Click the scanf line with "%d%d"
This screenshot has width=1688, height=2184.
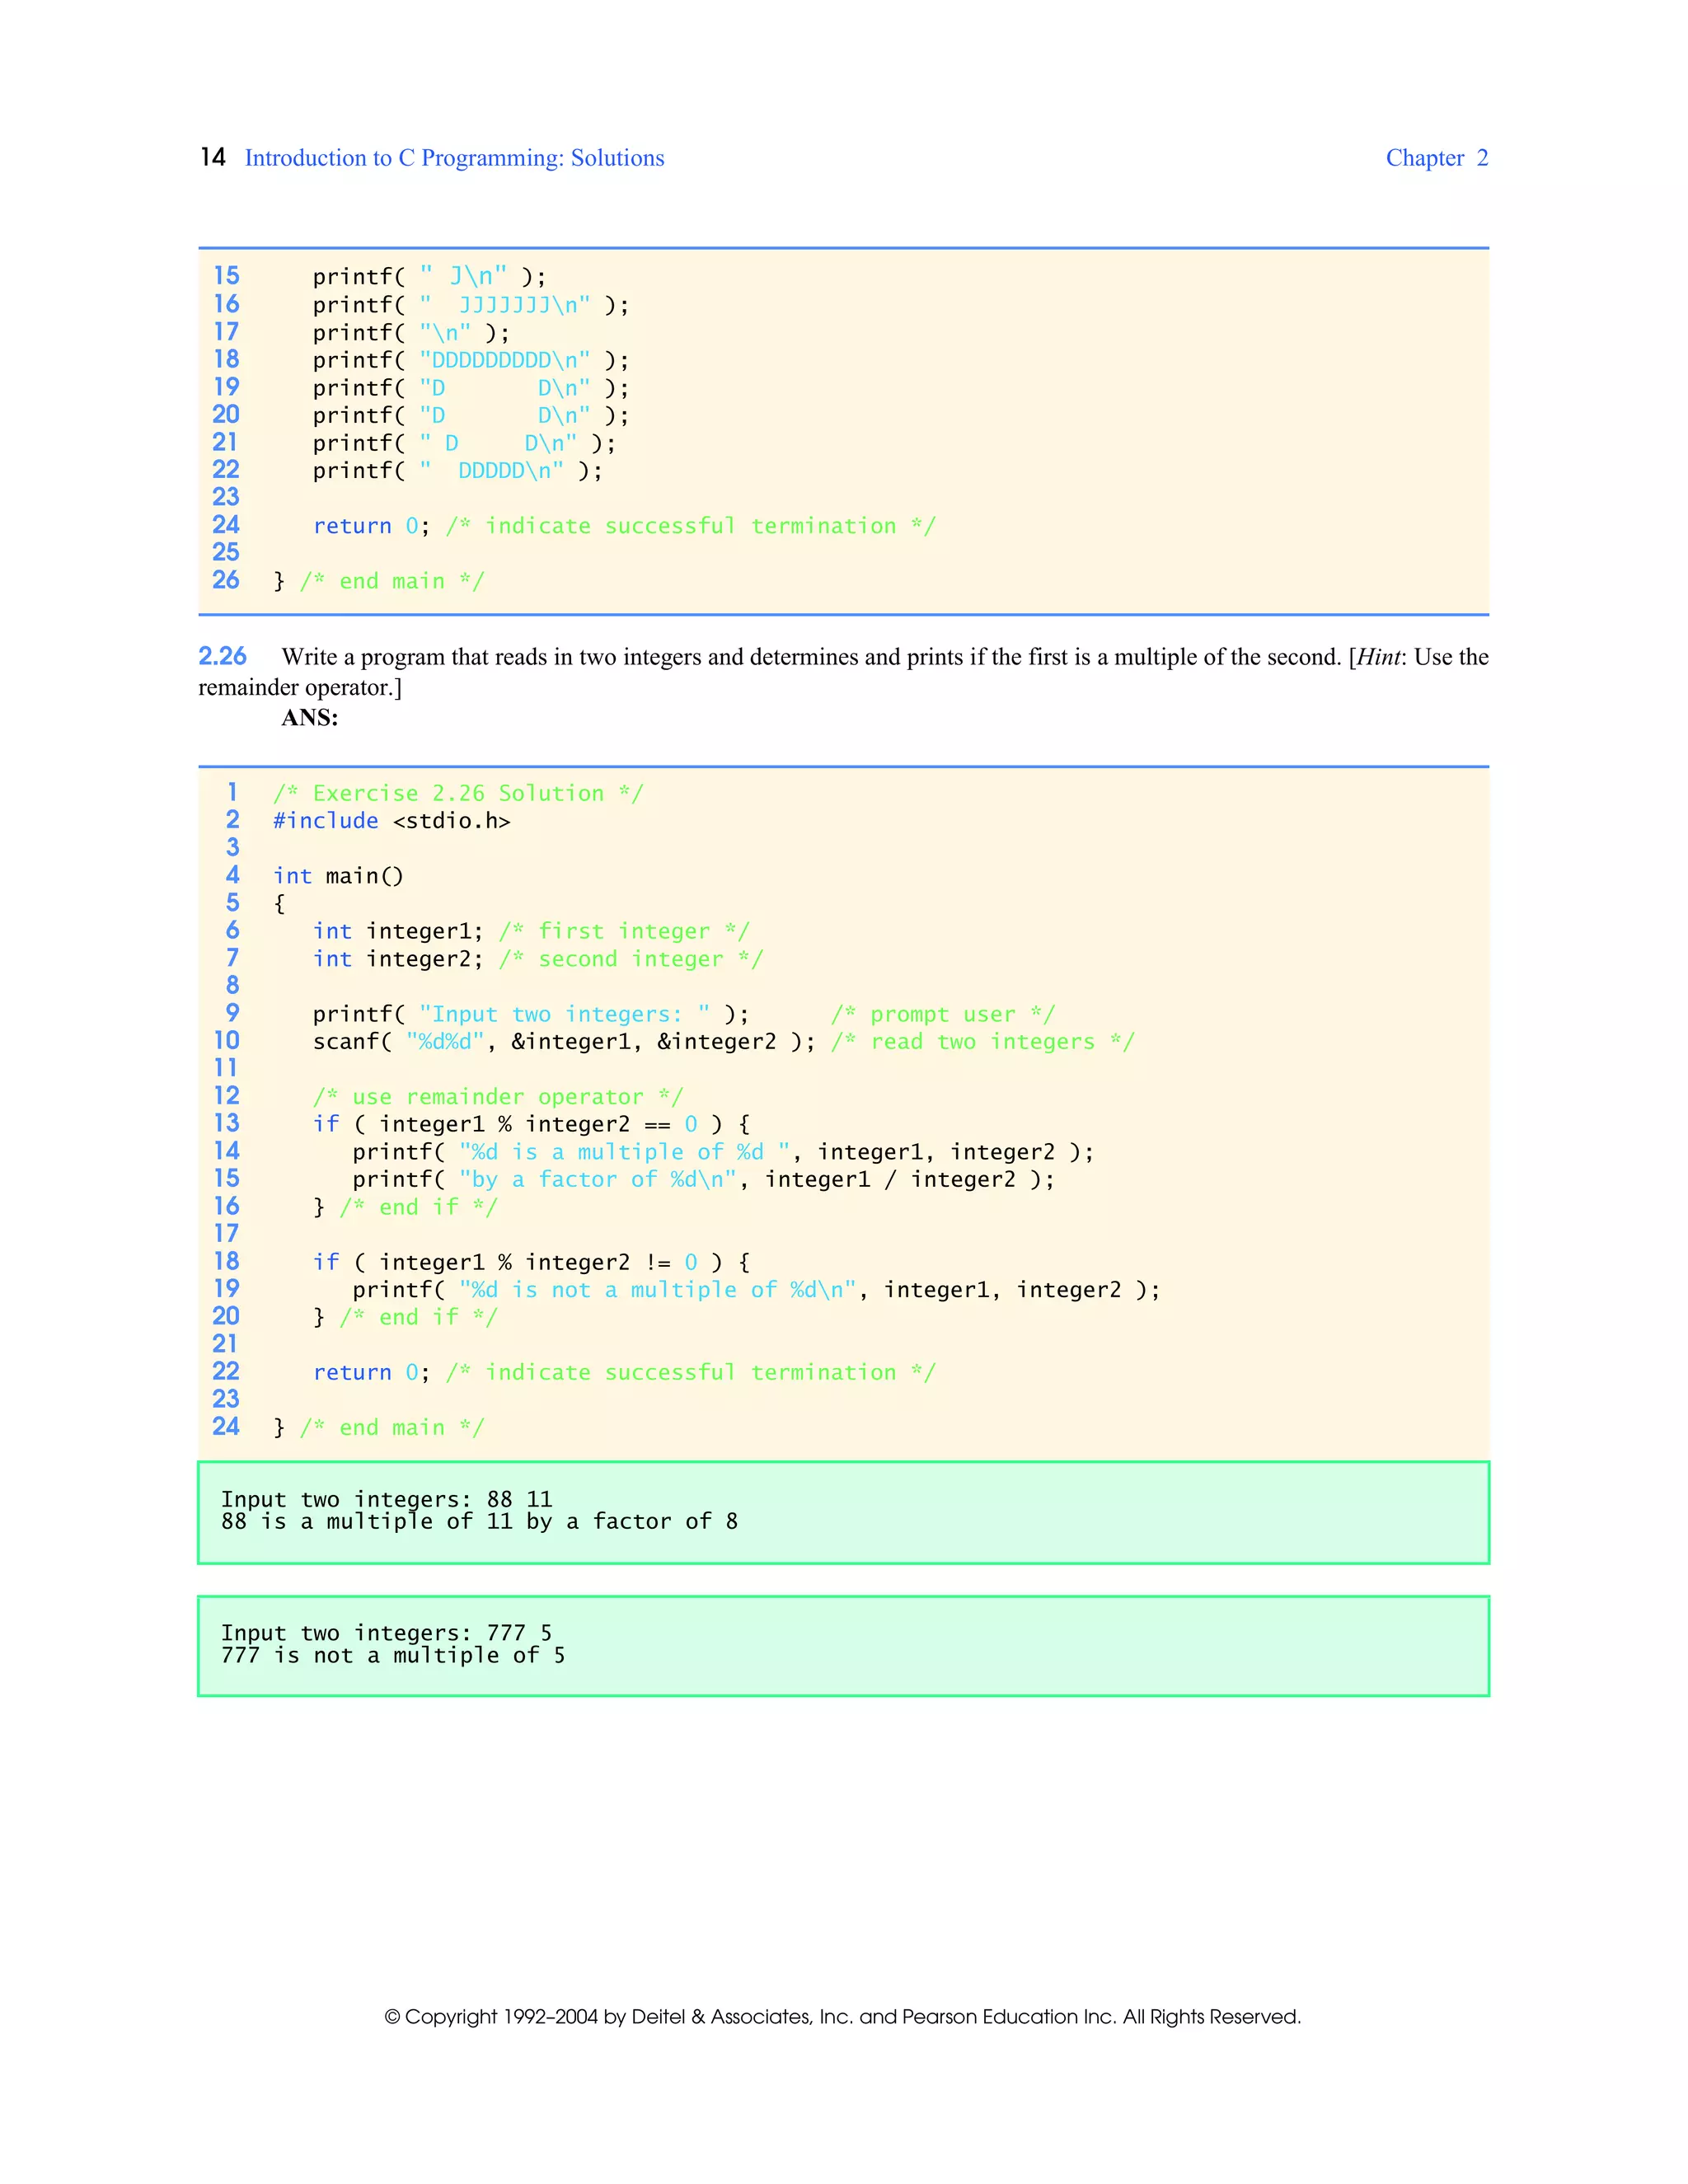click(564, 1042)
